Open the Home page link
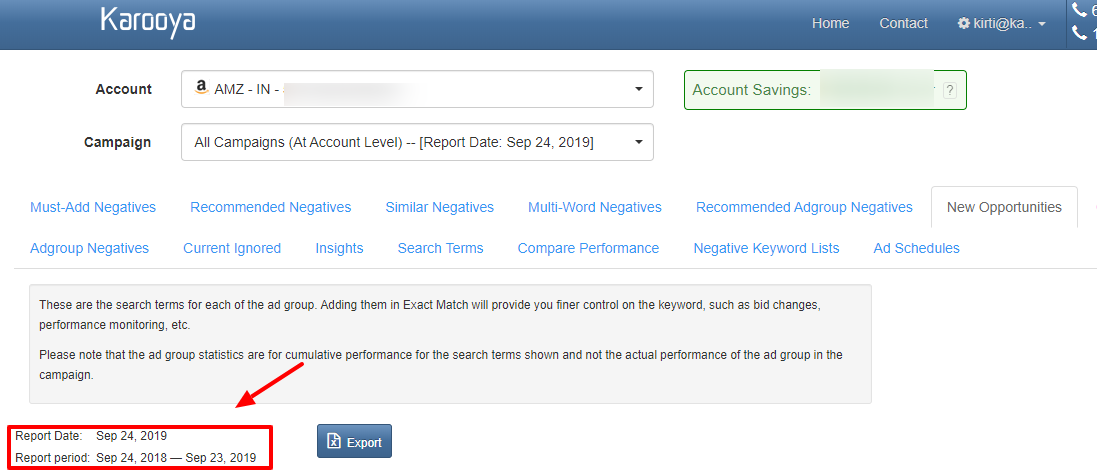 click(830, 24)
